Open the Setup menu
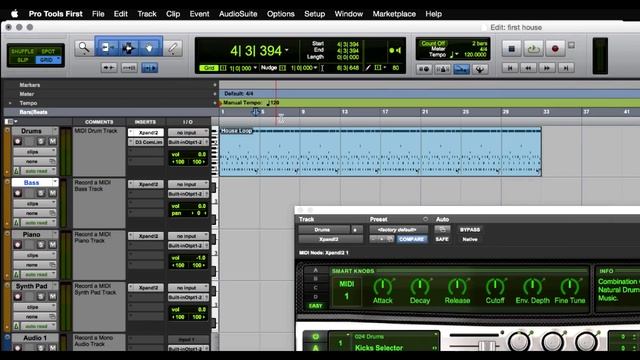Image resolution: width=640 pixels, height=360 pixels. 314,14
